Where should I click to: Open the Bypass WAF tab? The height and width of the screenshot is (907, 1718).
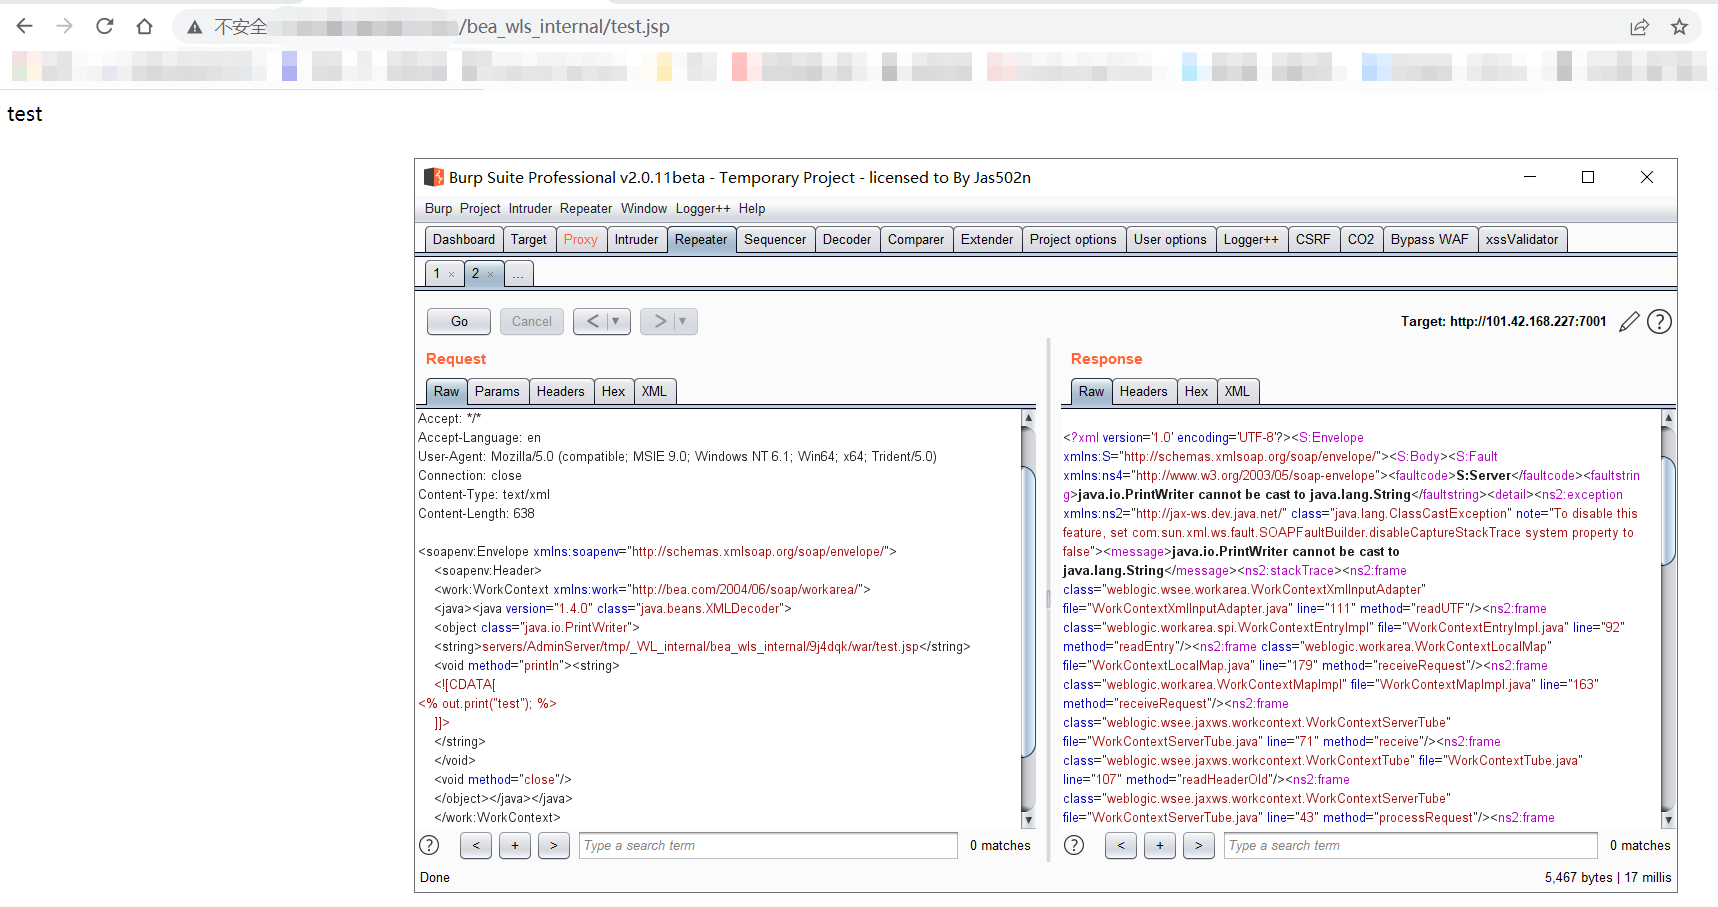point(1430,239)
